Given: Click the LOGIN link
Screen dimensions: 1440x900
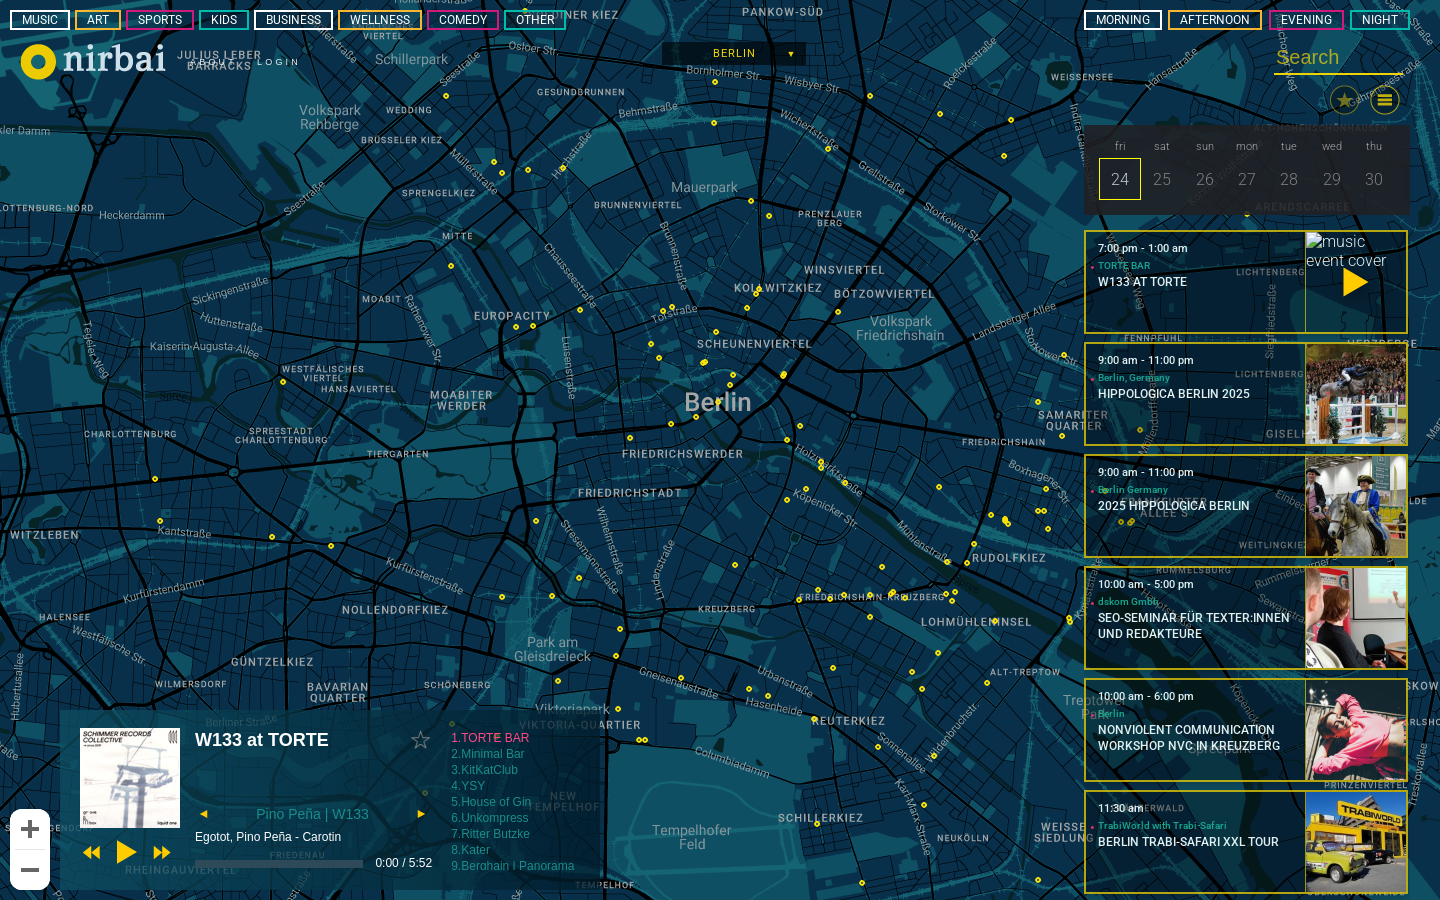Looking at the screenshot, I should [278, 62].
